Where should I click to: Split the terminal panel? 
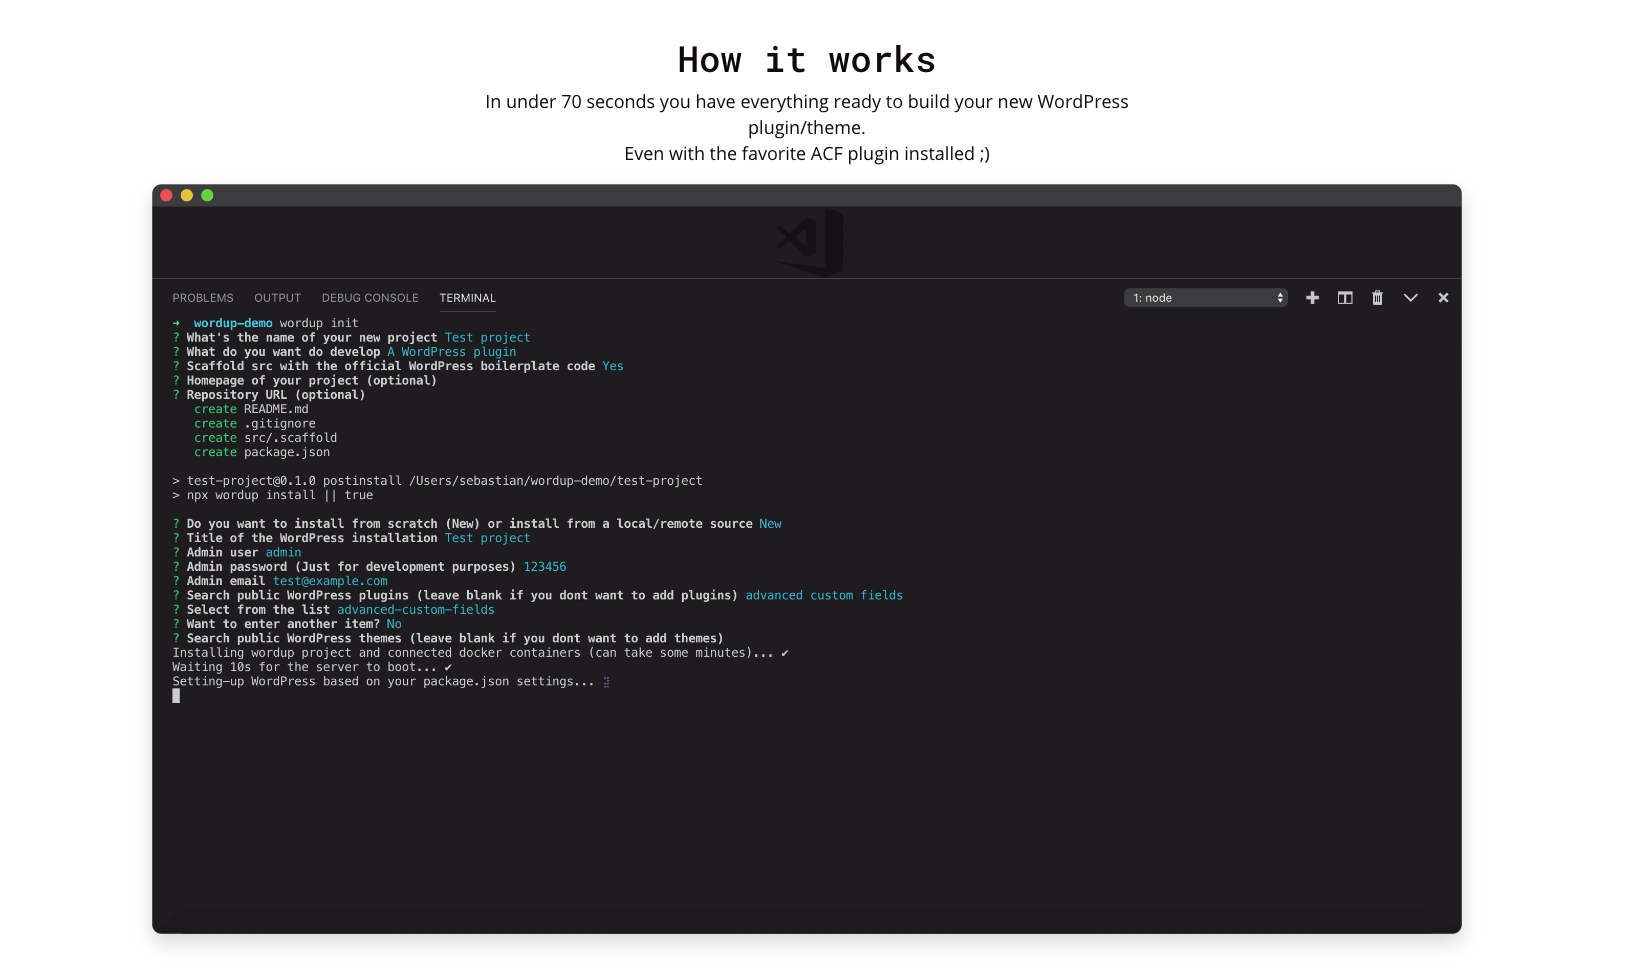(1345, 298)
